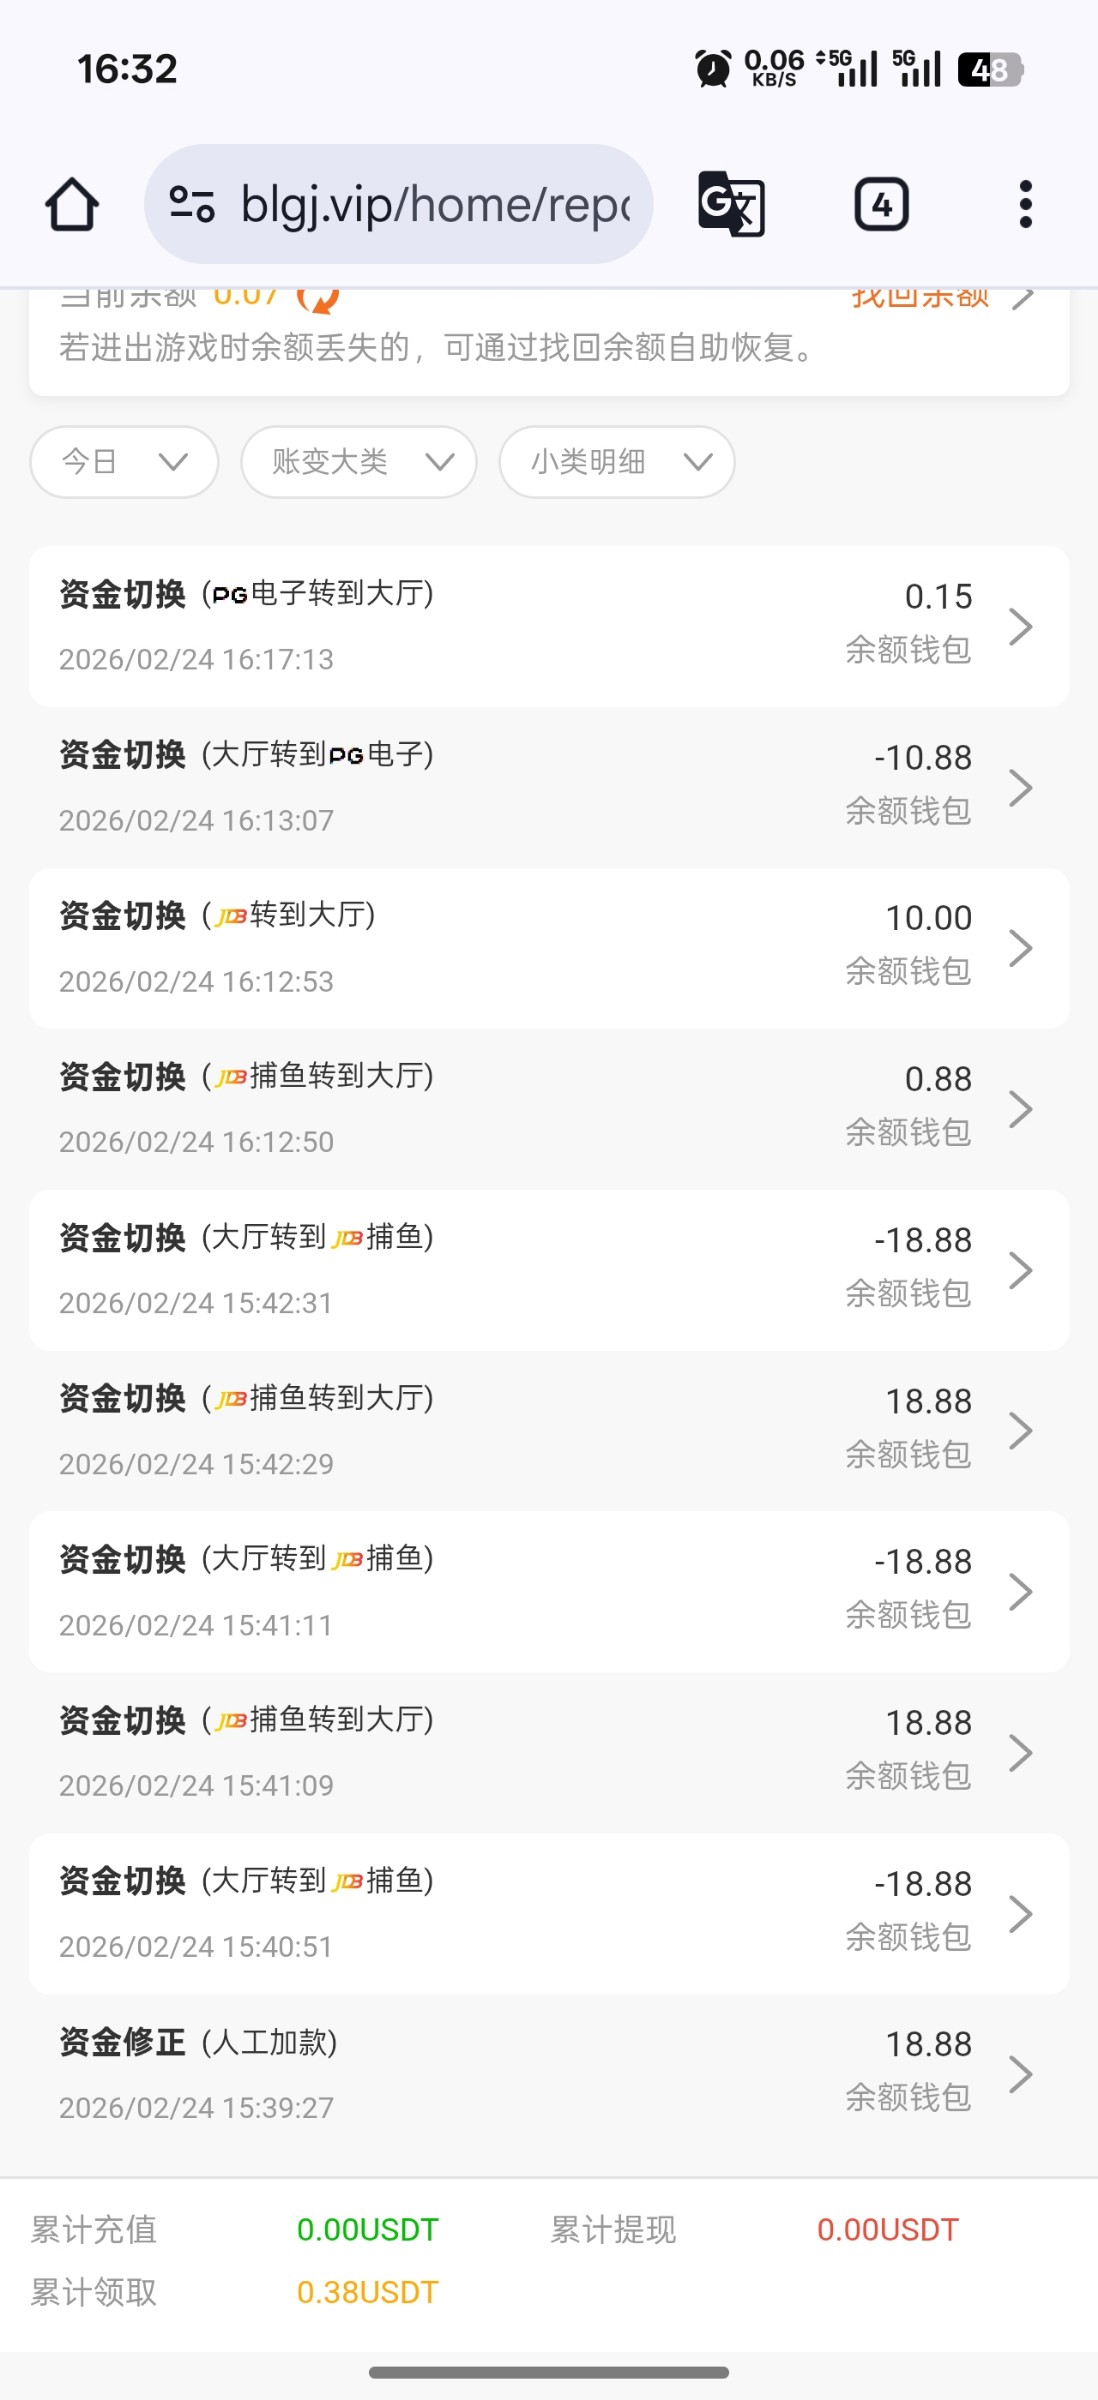Tap the site settings icon in address bar

(x=192, y=205)
